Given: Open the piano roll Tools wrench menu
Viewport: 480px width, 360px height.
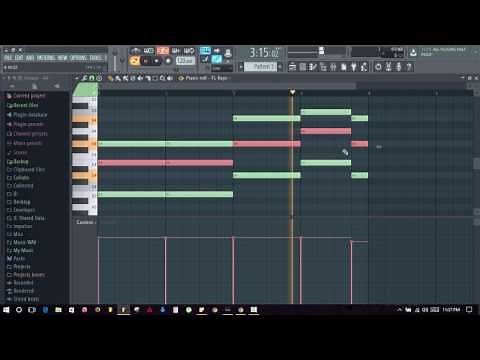Looking at the screenshot, I should [85, 78].
